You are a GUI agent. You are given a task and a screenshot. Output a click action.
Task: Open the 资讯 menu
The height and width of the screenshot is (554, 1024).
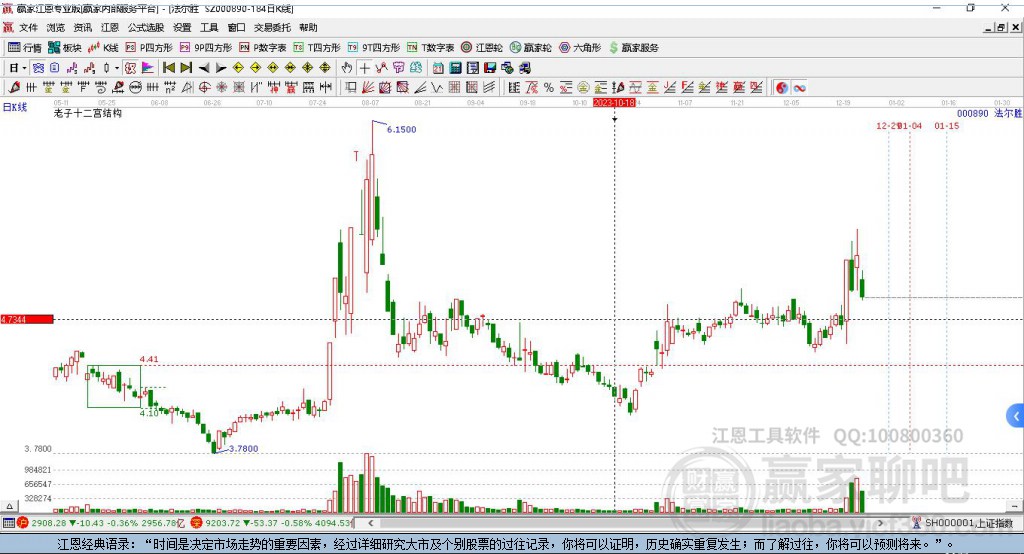click(x=83, y=27)
